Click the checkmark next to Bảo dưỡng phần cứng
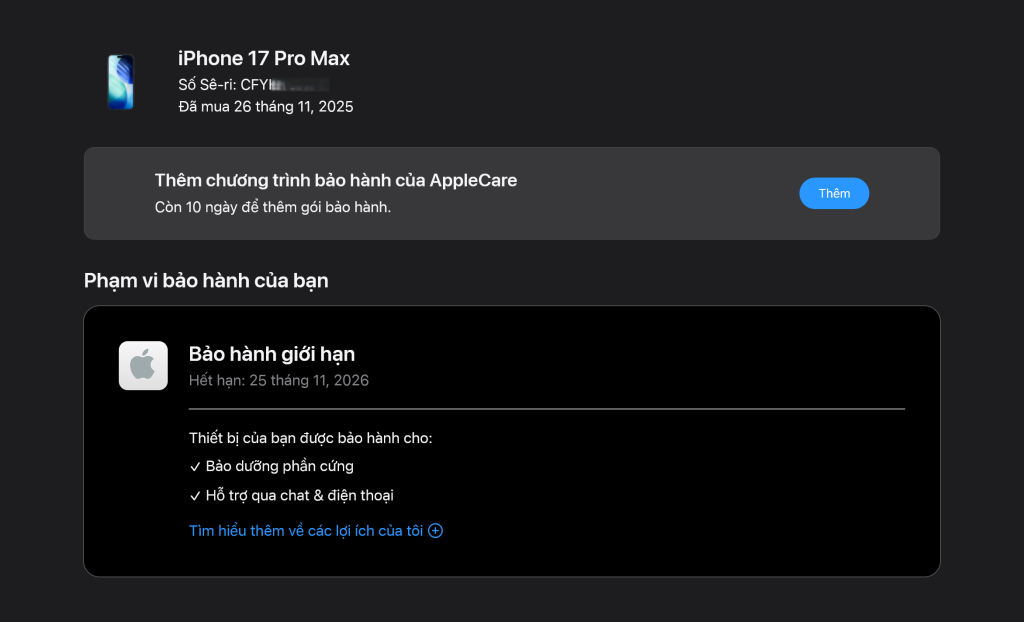This screenshot has height=622, width=1024. click(x=195, y=466)
